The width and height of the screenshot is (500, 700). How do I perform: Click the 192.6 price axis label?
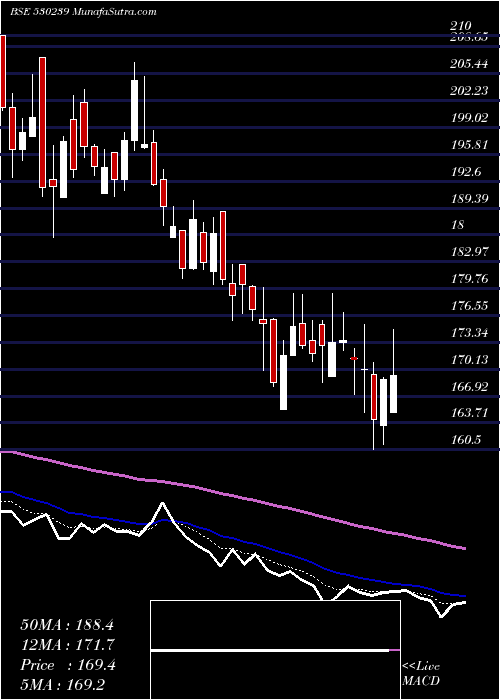[x=466, y=171]
